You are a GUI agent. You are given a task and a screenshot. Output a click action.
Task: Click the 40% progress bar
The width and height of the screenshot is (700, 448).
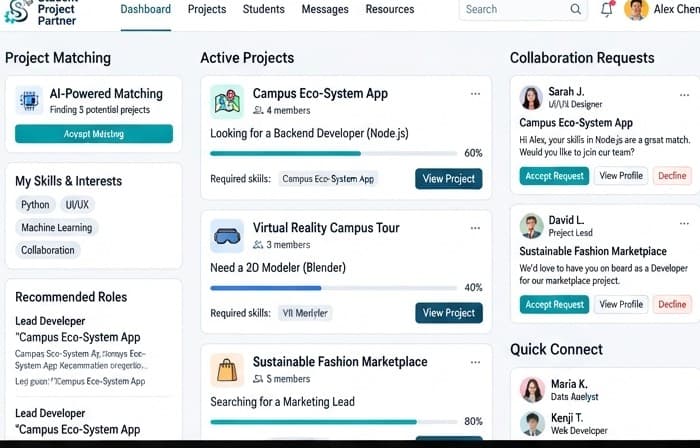333,288
